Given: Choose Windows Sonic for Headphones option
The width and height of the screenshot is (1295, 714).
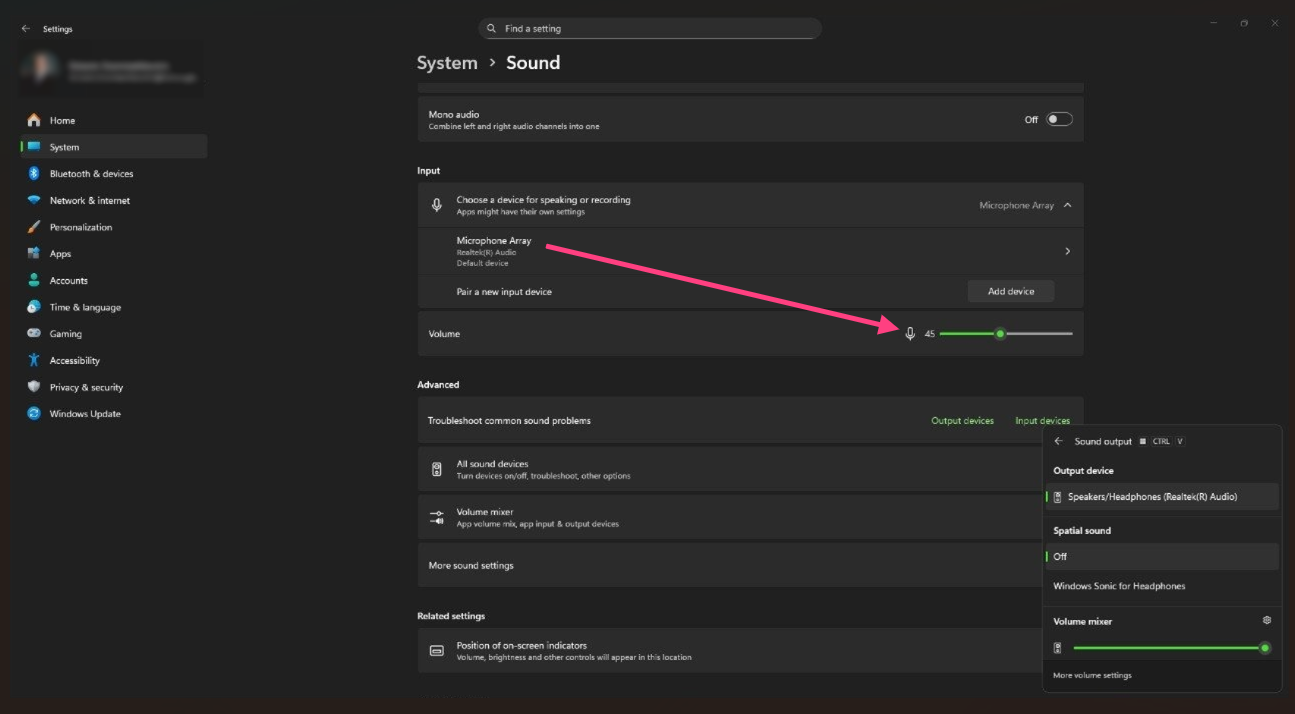Looking at the screenshot, I should [1119, 586].
